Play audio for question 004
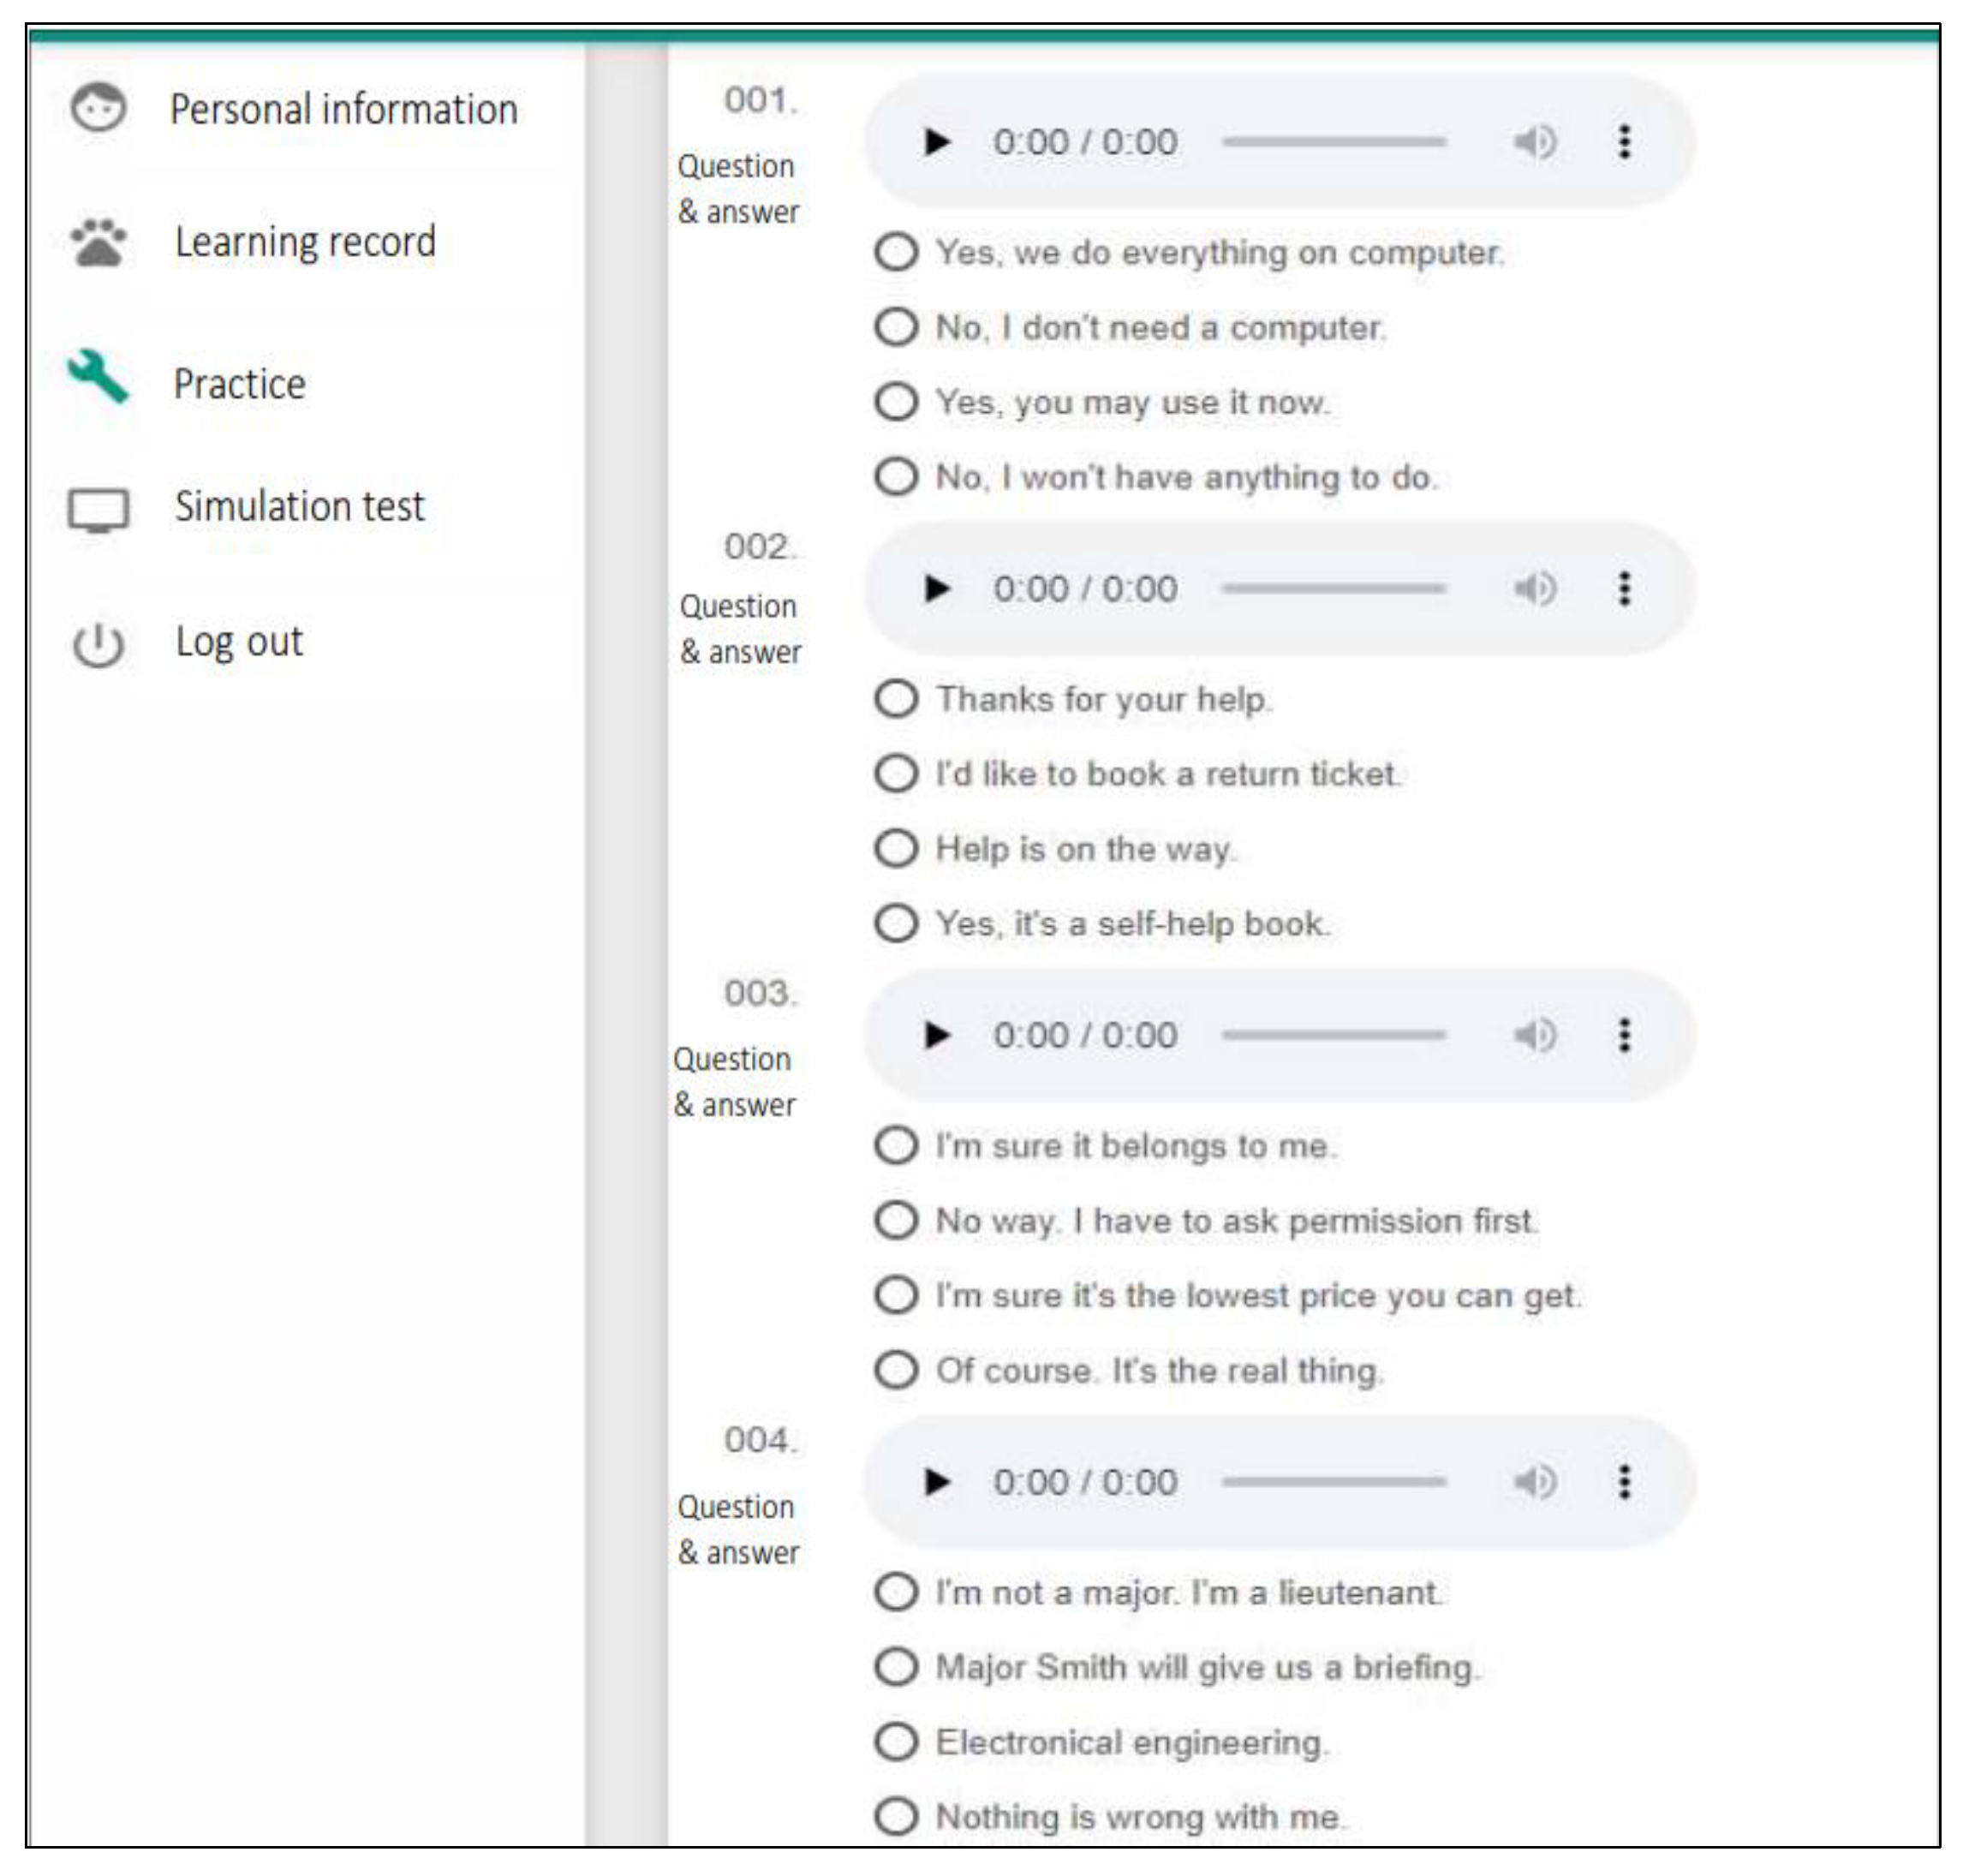The width and height of the screenshot is (1969, 1876). 937,1481
